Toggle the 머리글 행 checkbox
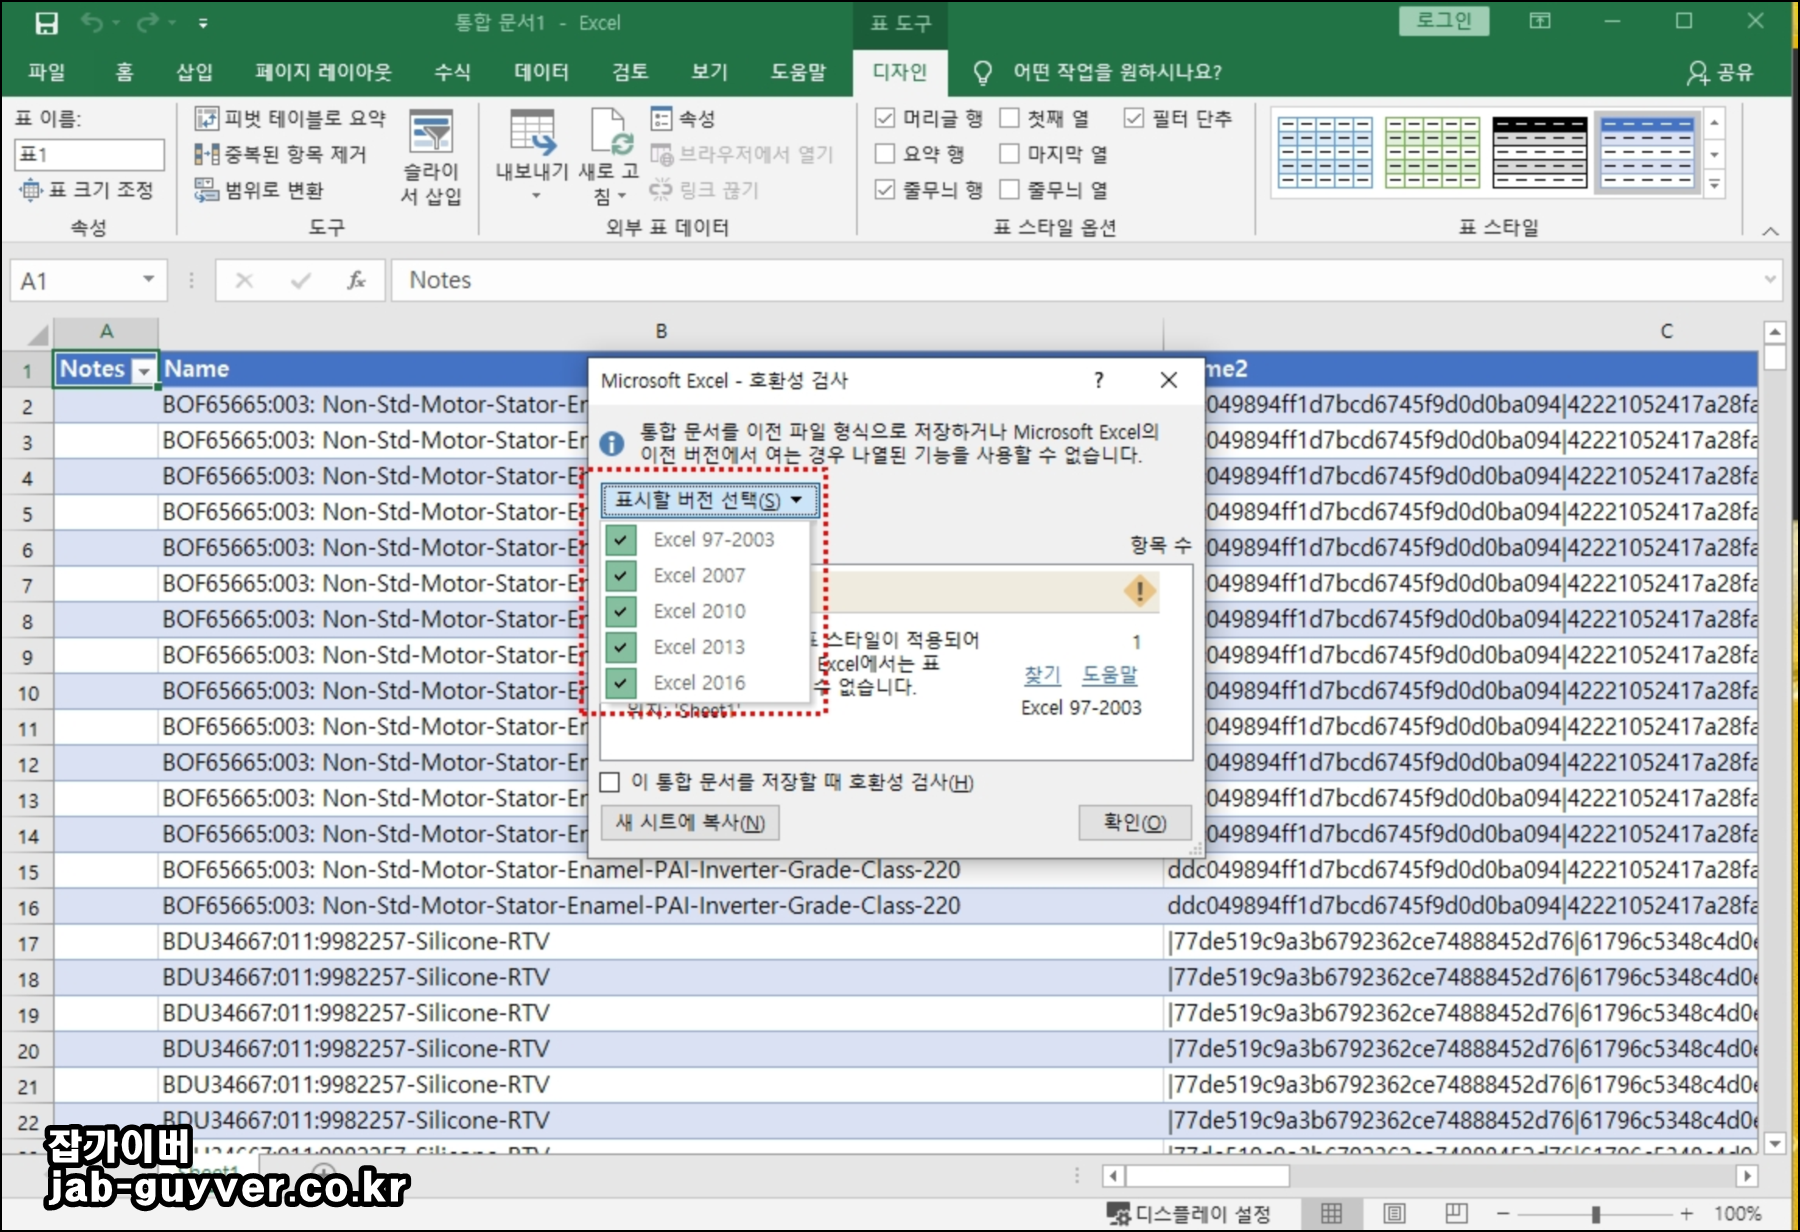 [885, 118]
